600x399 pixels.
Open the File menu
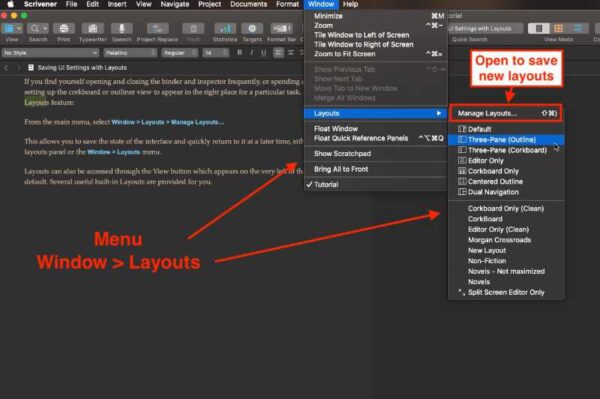tap(71, 4)
